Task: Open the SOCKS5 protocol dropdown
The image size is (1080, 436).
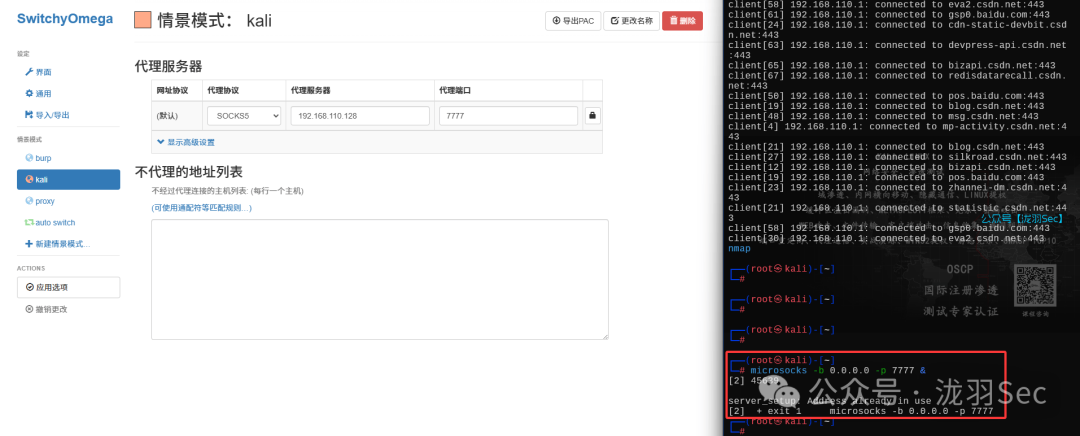Action: point(244,116)
